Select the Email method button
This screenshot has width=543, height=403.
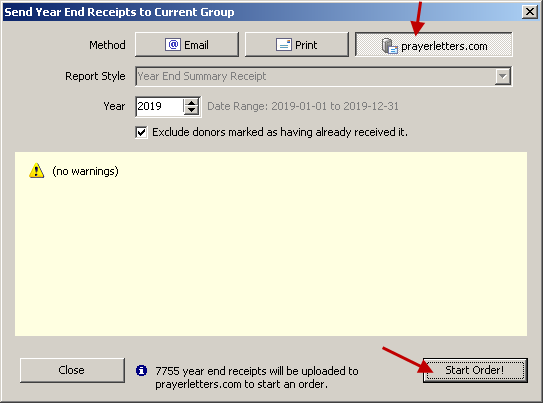(187, 45)
